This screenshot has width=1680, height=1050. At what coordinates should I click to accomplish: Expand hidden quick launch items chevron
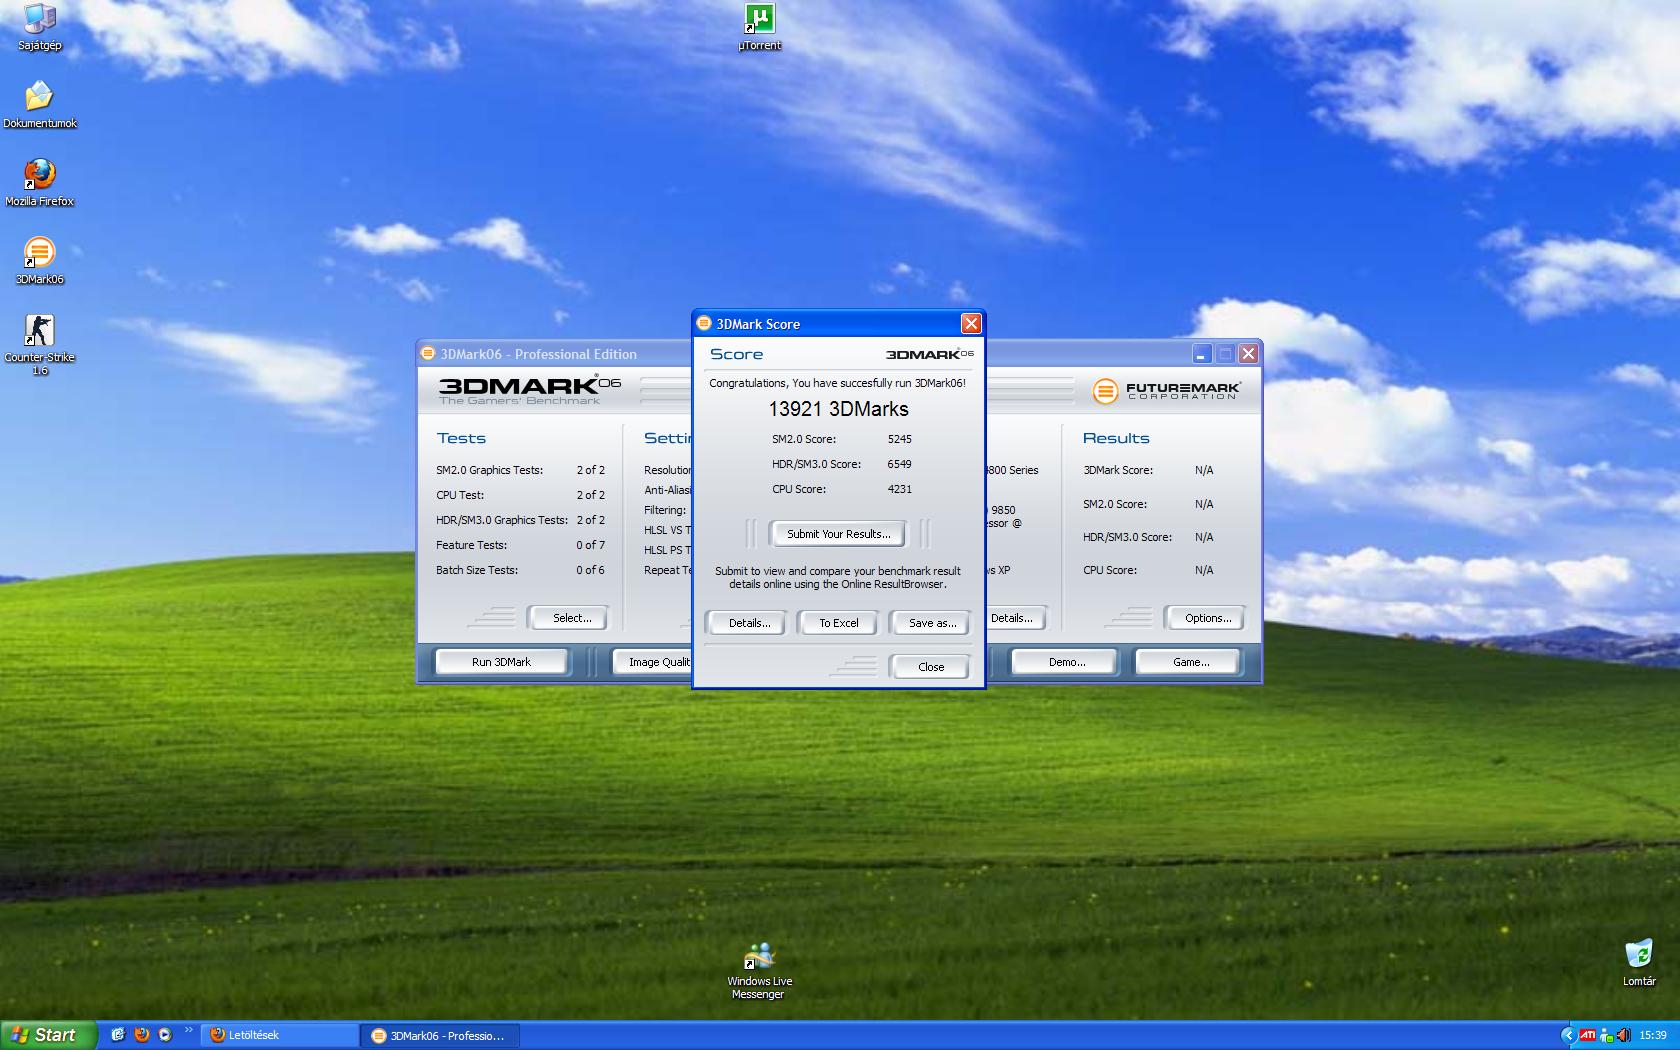pos(189,1030)
